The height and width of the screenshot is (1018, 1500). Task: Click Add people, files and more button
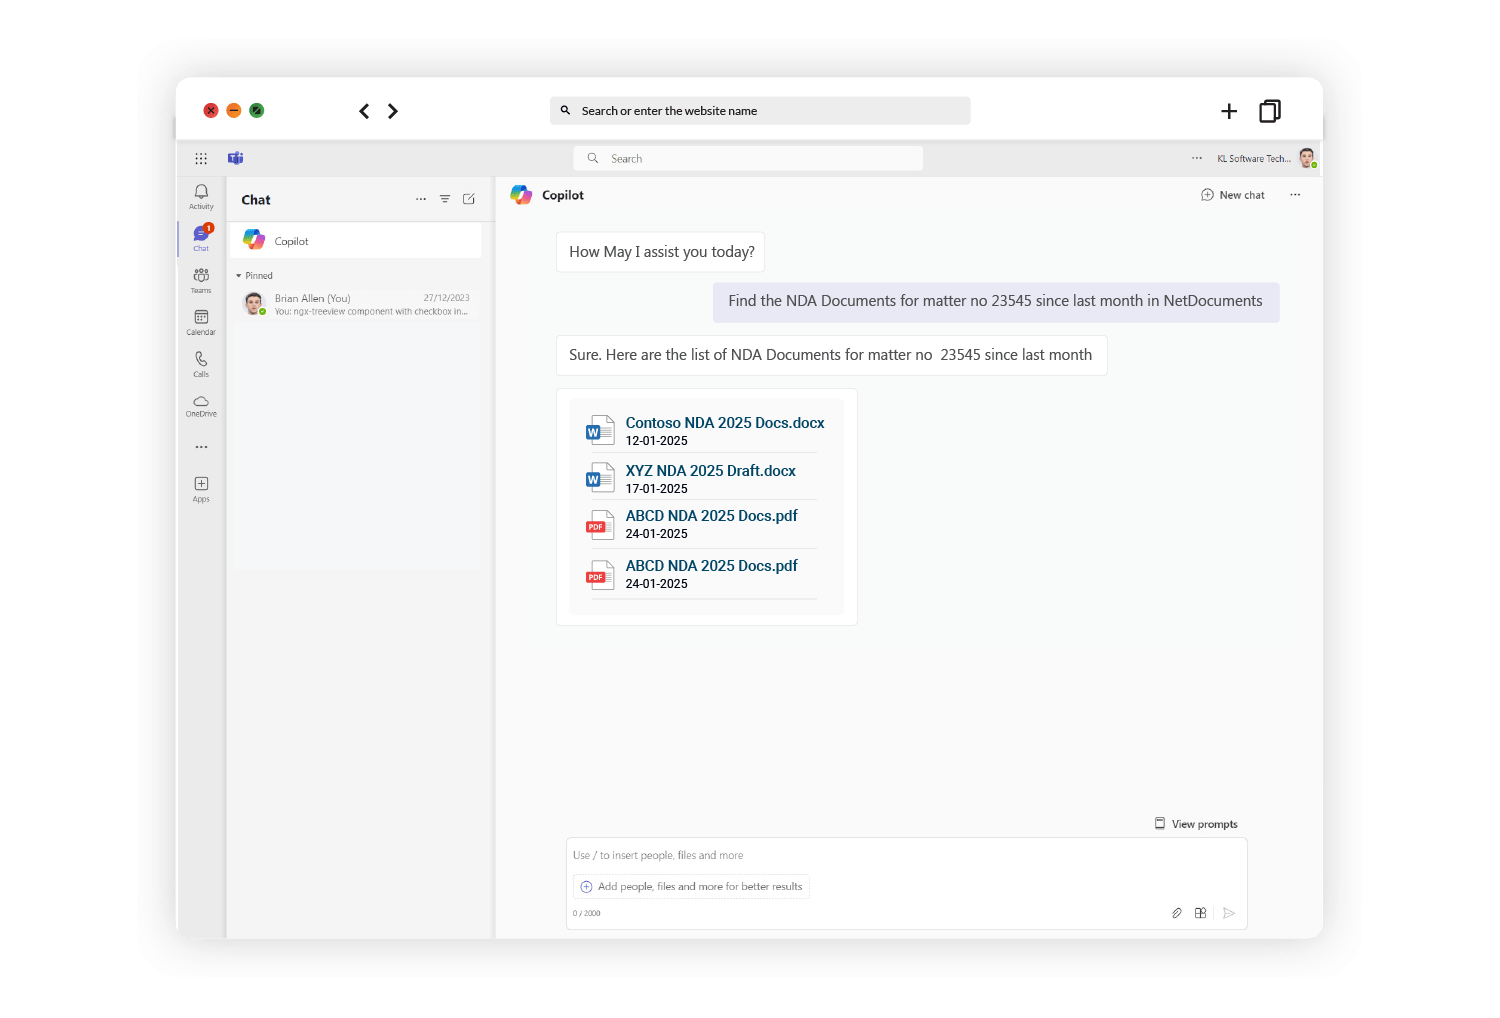click(691, 887)
